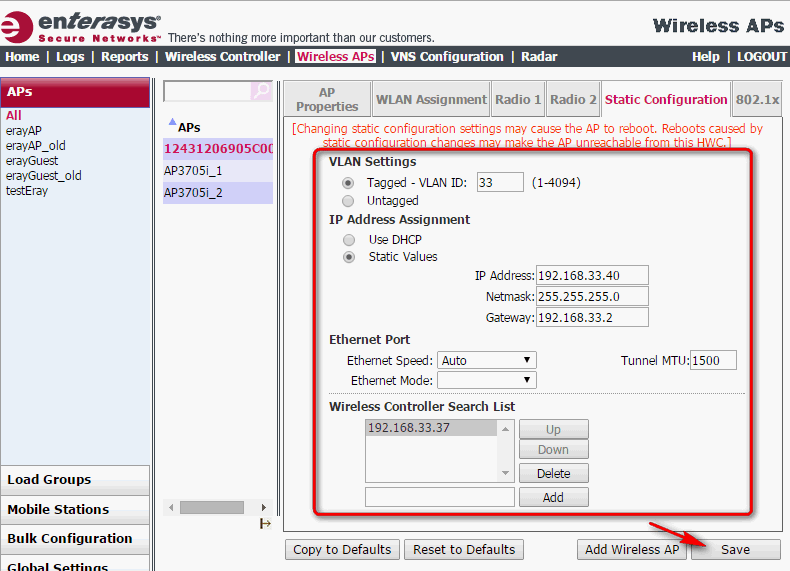Click the Tunnel MTU input field
Image resolution: width=790 pixels, height=571 pixels.
[x=713, y=360]
